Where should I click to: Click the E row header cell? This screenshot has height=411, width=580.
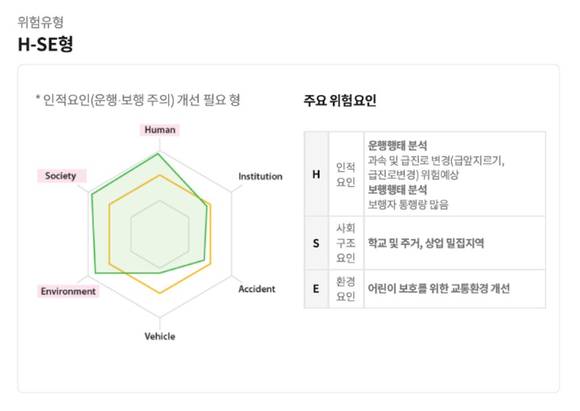[x=316, y=289]
